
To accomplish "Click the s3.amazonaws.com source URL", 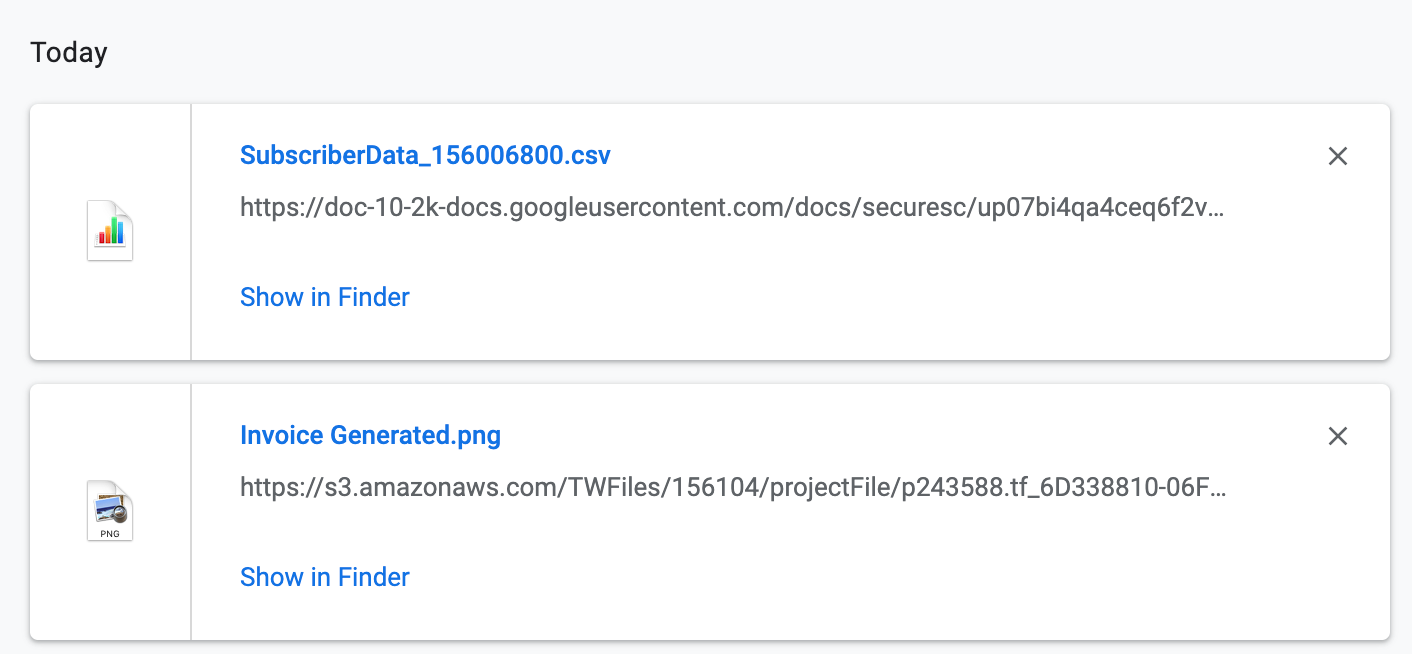I will point(732,488).
